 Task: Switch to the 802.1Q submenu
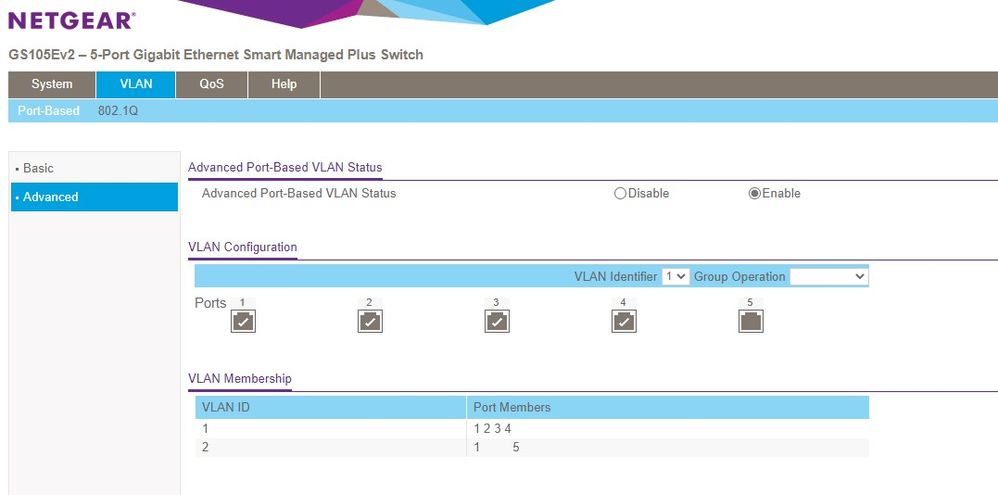118,111
